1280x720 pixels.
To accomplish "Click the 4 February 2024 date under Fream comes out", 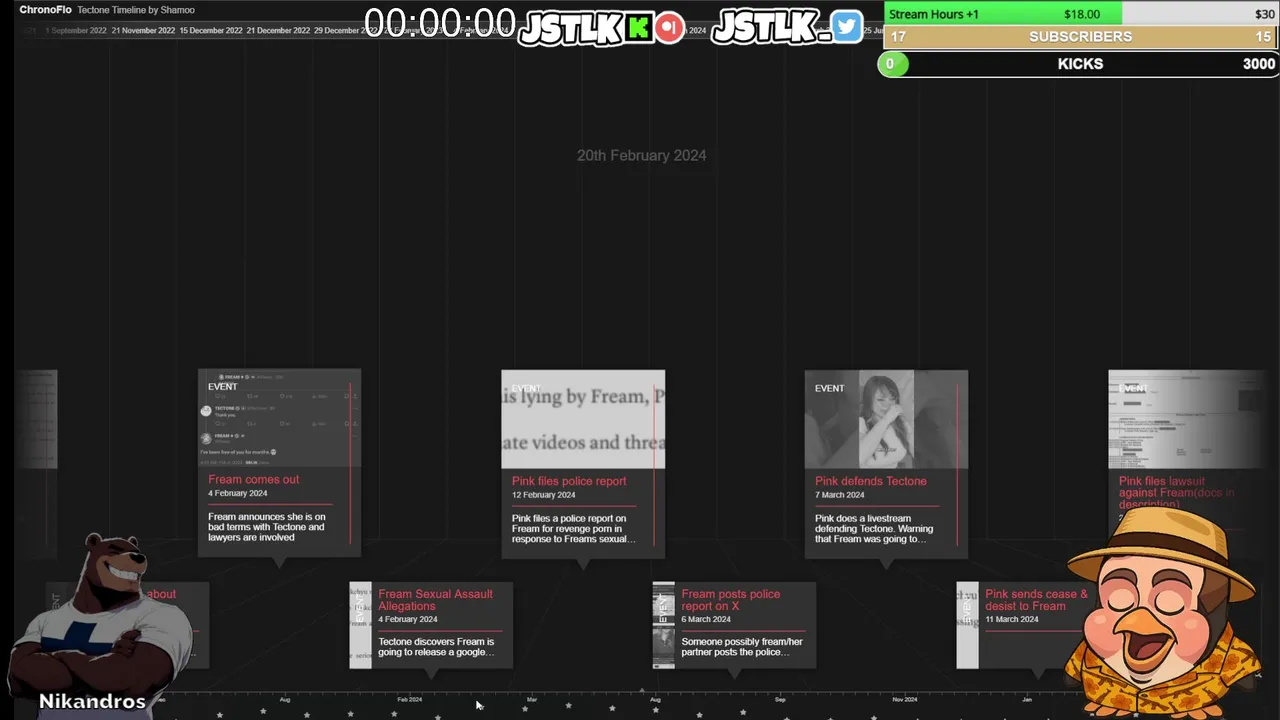I will (x=238, y=494).
